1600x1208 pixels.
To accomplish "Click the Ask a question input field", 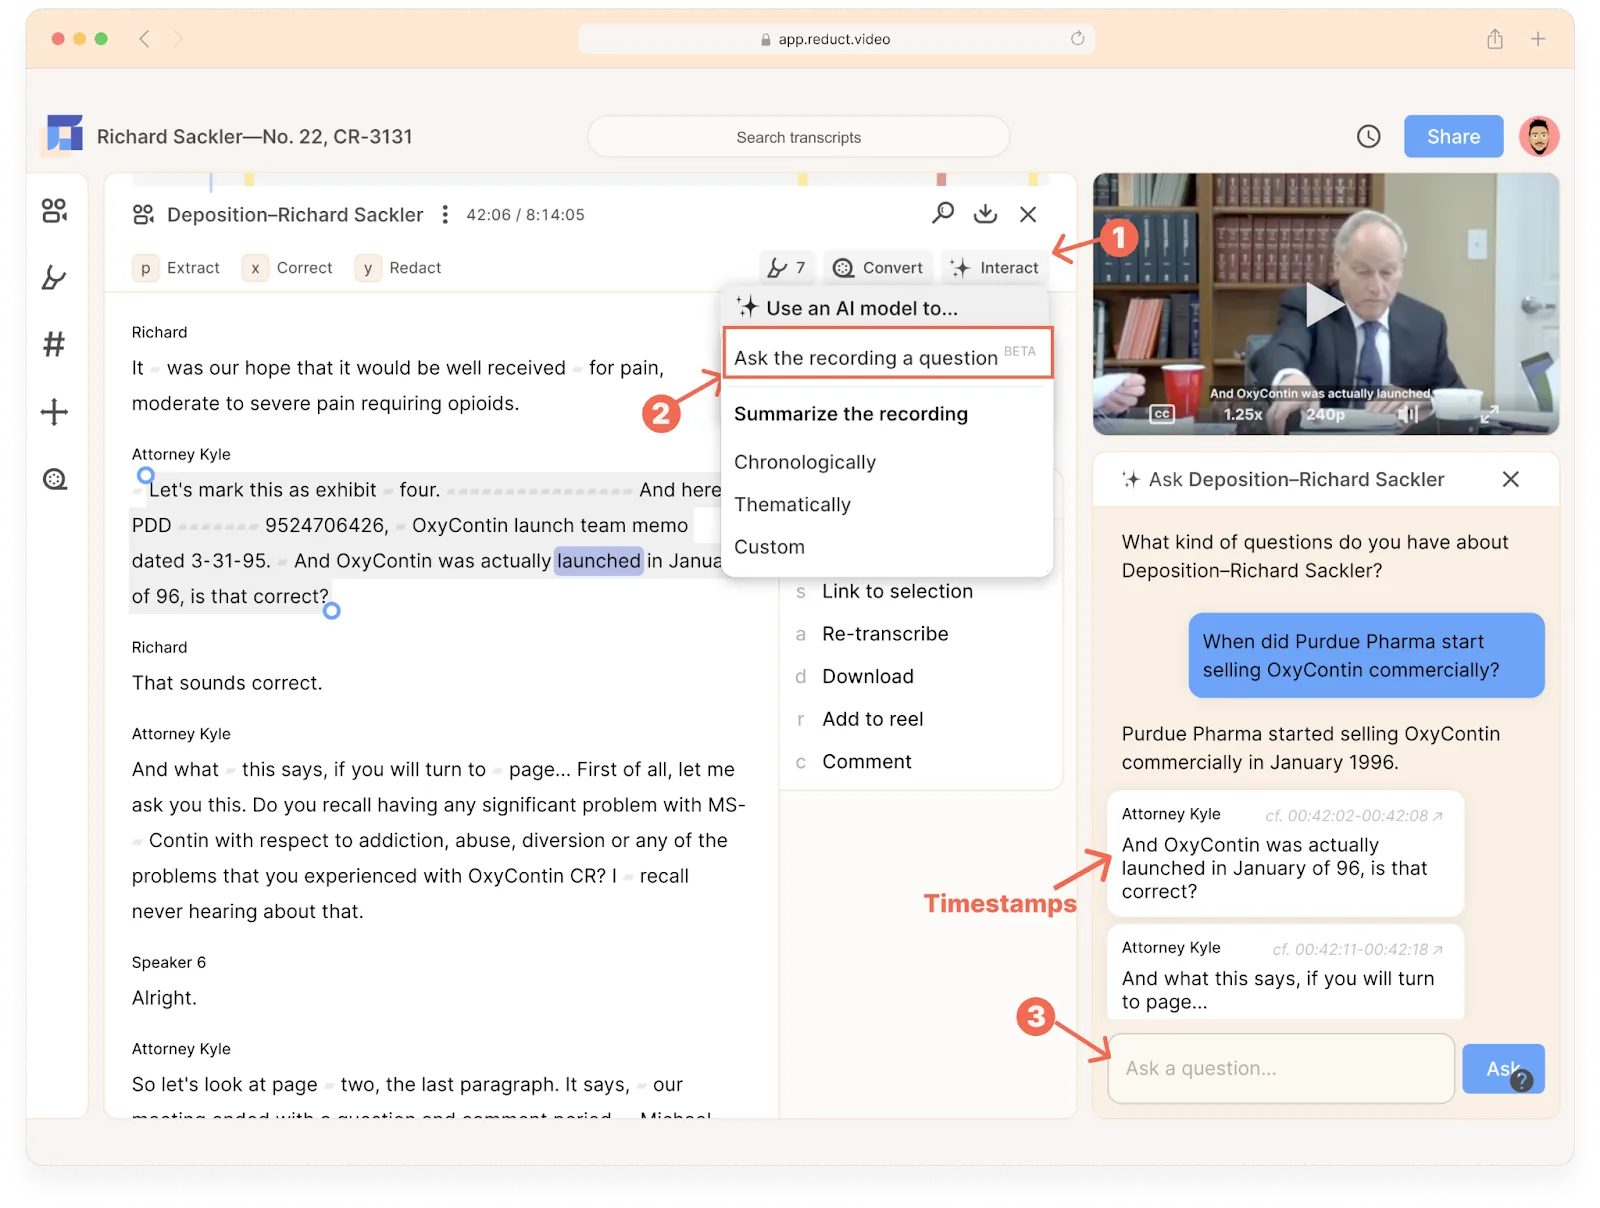I will click(1281, 1068).
